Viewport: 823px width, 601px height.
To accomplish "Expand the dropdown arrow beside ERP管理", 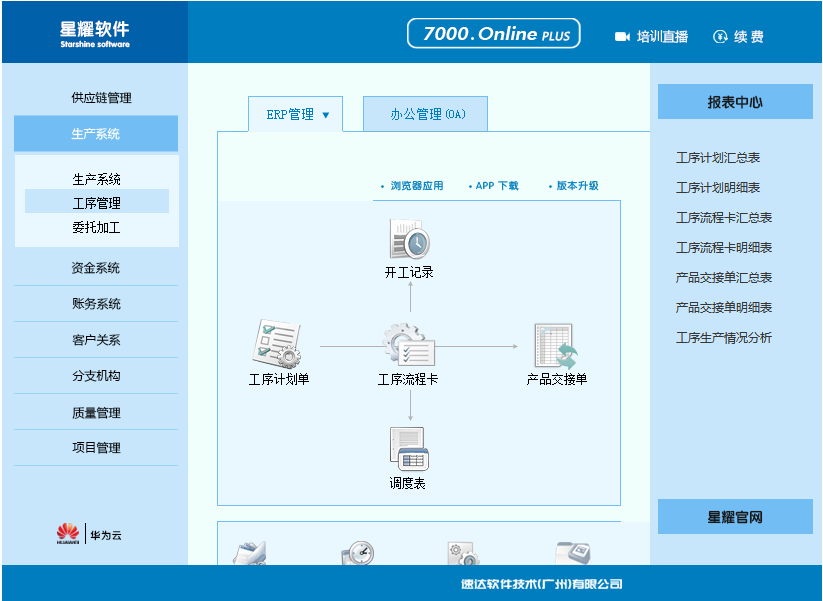I will pyautogui.click(x=325, y=115).
